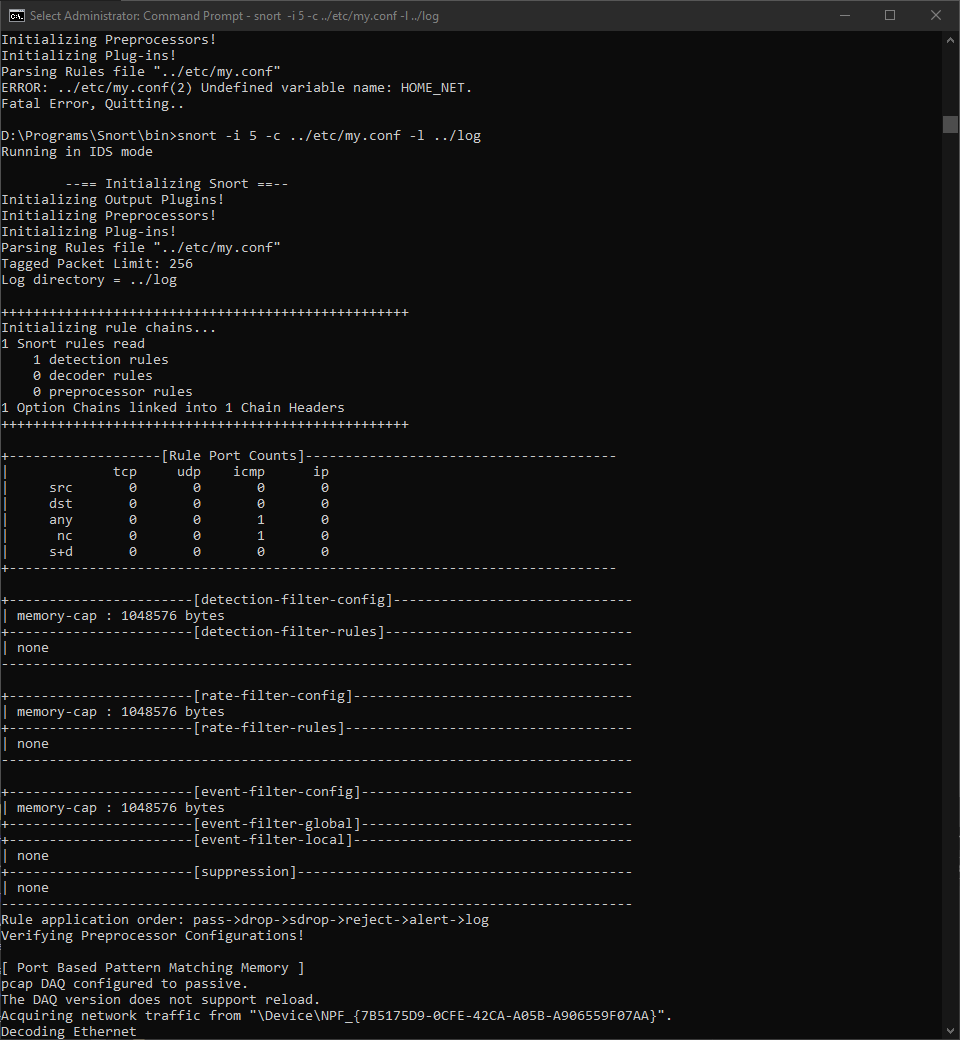Click the 'Fatal Error, Quitting..' line
The width and height of the screenshot is (960, 1040).
(x=93, y=103)
